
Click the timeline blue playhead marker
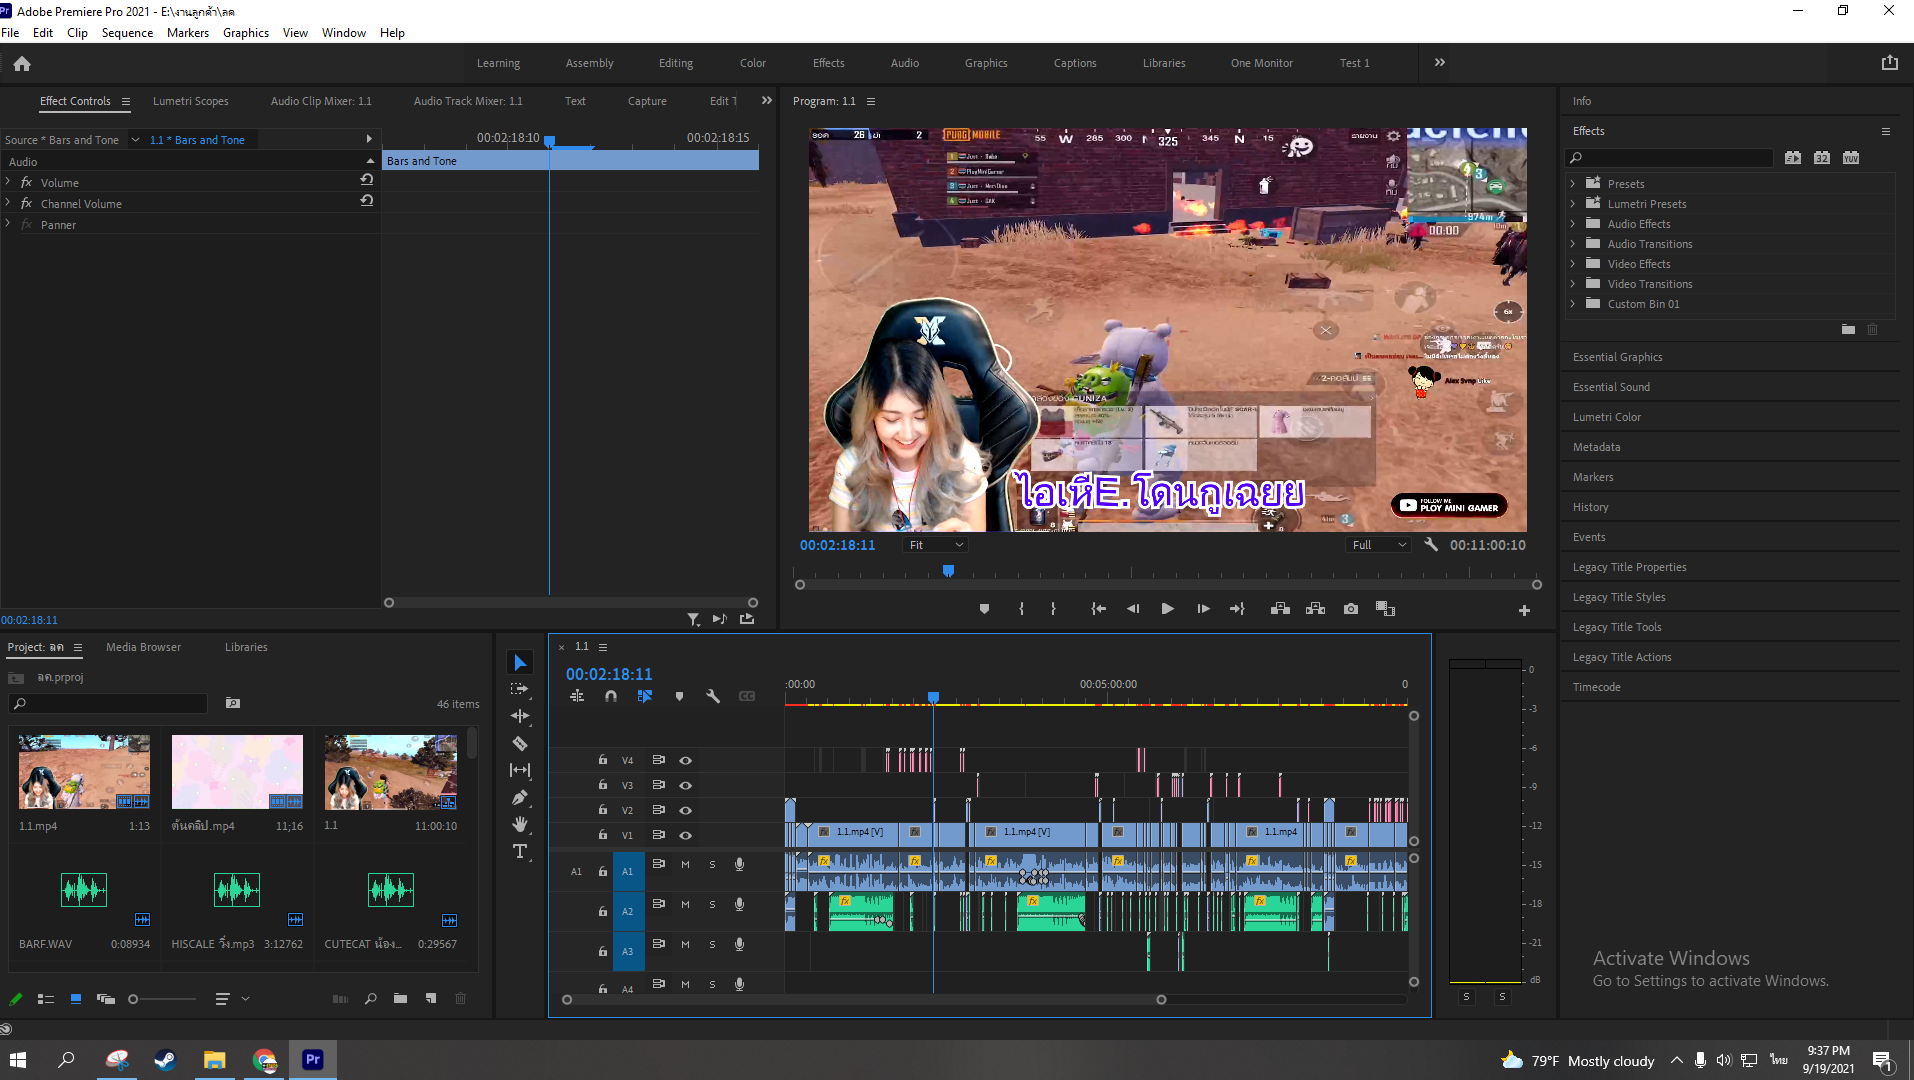coord(933,697)
